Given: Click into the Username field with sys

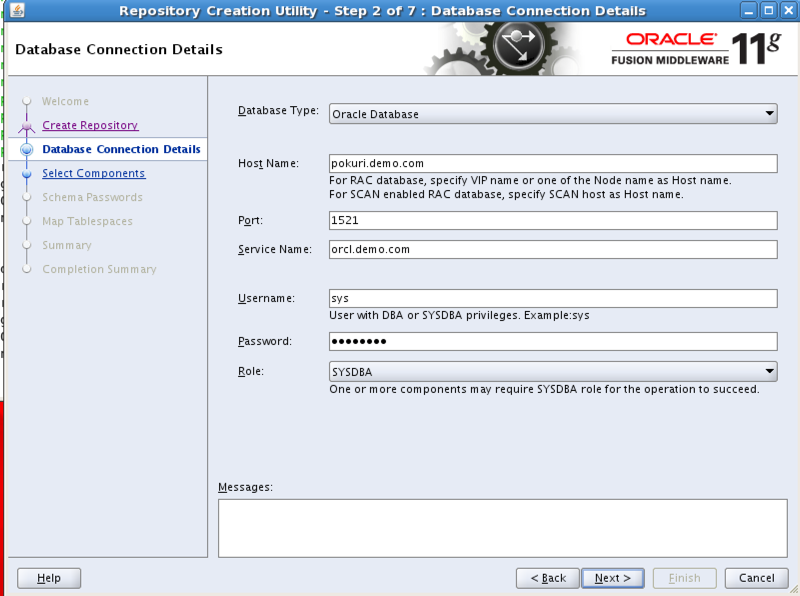Looking at the screenshot, I should (x=553, y=299).
